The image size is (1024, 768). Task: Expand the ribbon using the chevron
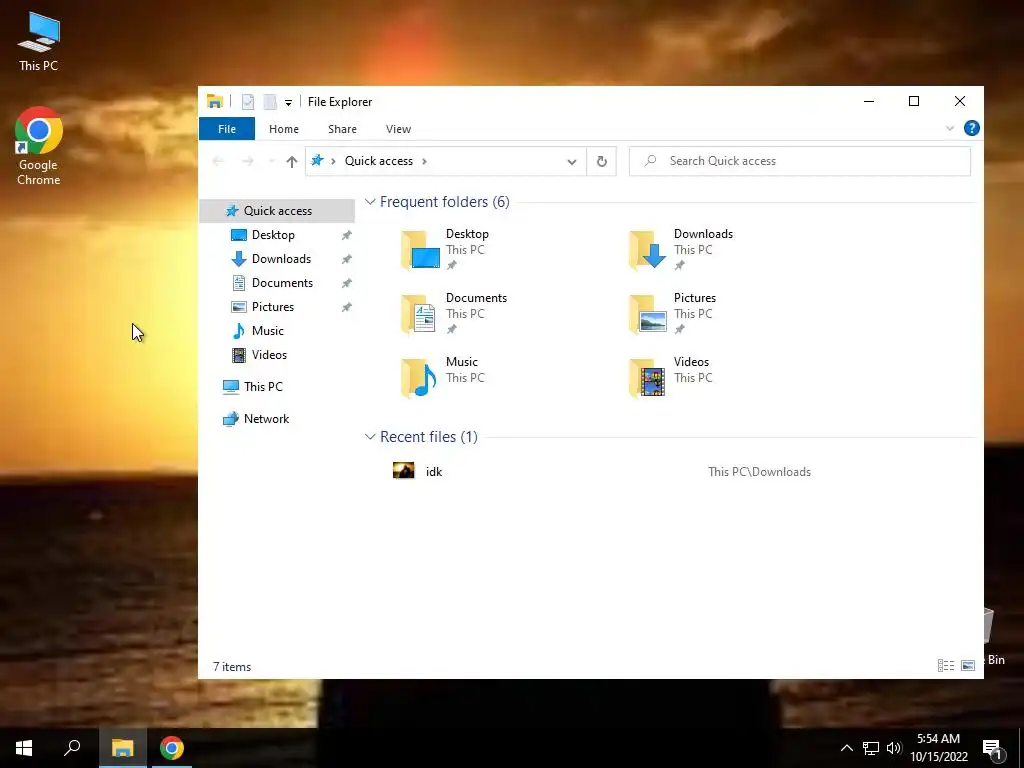tap(950, 129)
